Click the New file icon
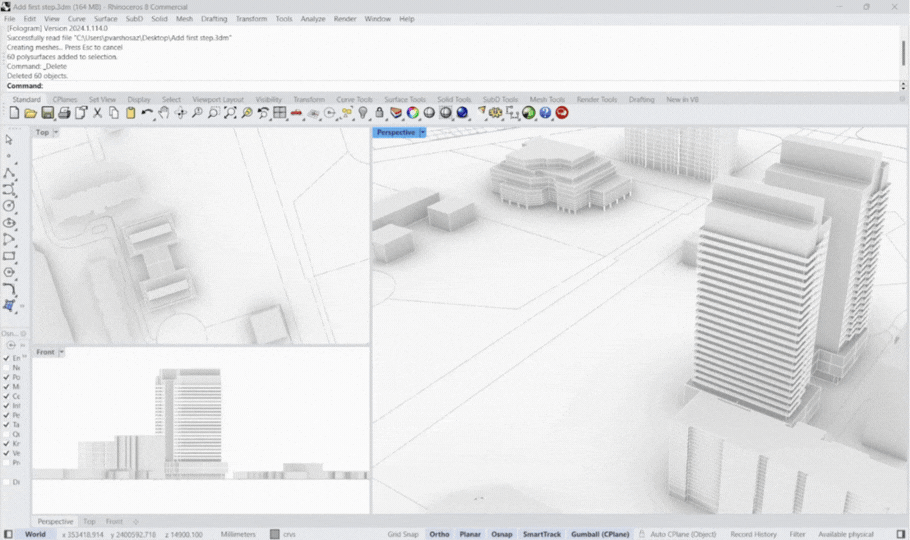This screenshot has height=540, width=910. pyautogui.click(x=15, y=113)
